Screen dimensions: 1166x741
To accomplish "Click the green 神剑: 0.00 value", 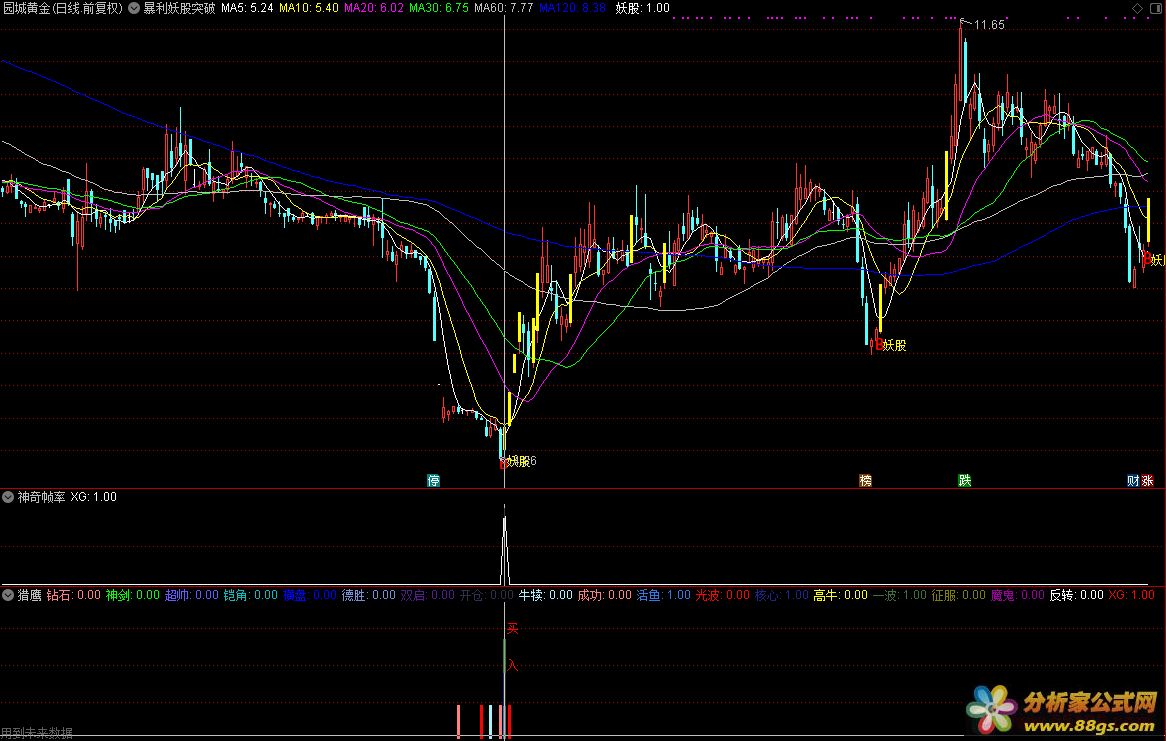I will pos(132,594).
